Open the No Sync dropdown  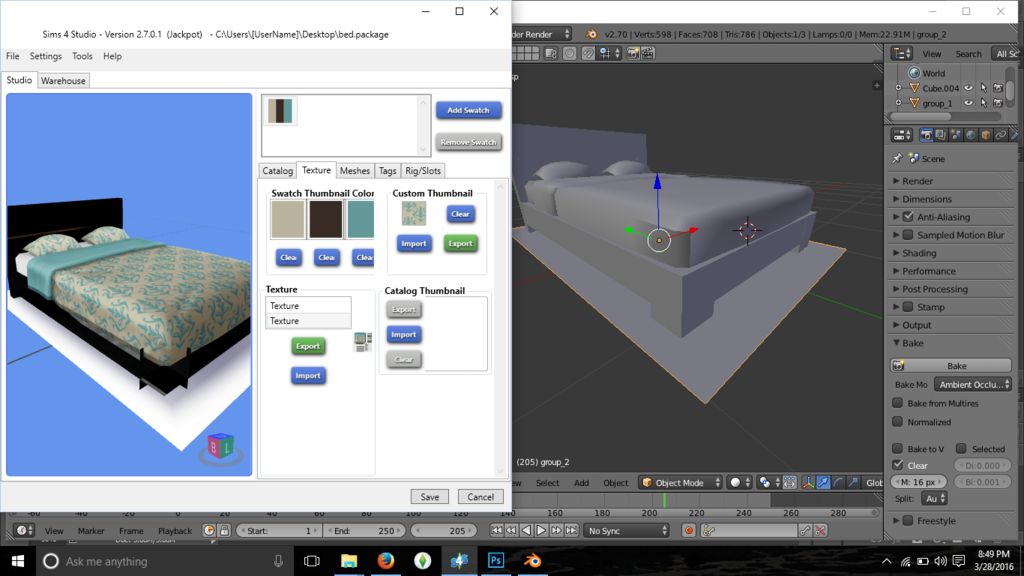point(627,531)
